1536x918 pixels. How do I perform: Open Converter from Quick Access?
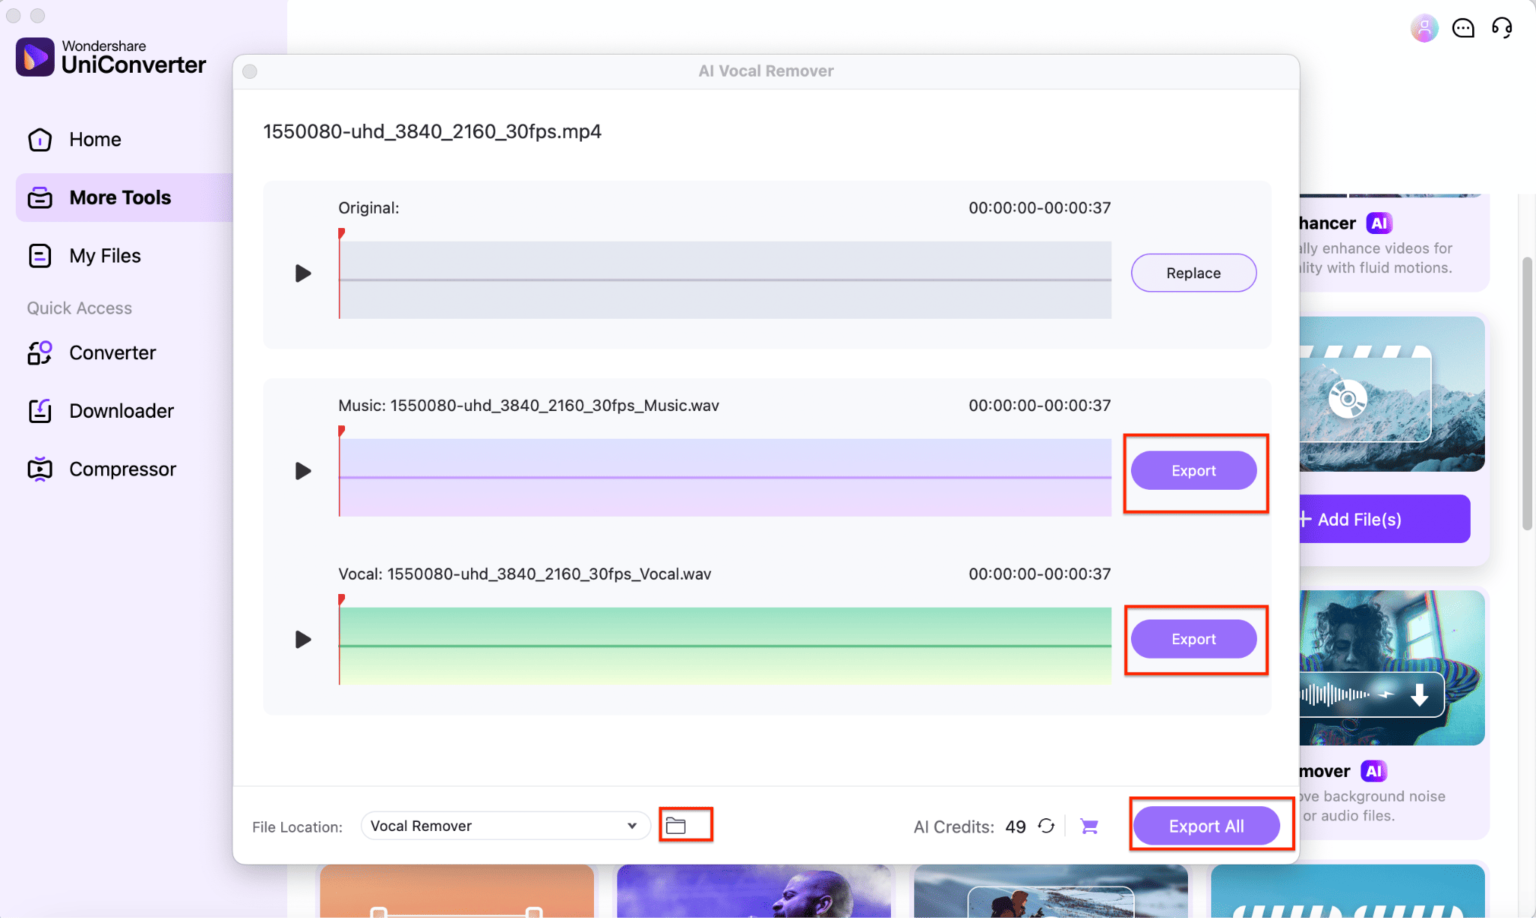[112, 353]
